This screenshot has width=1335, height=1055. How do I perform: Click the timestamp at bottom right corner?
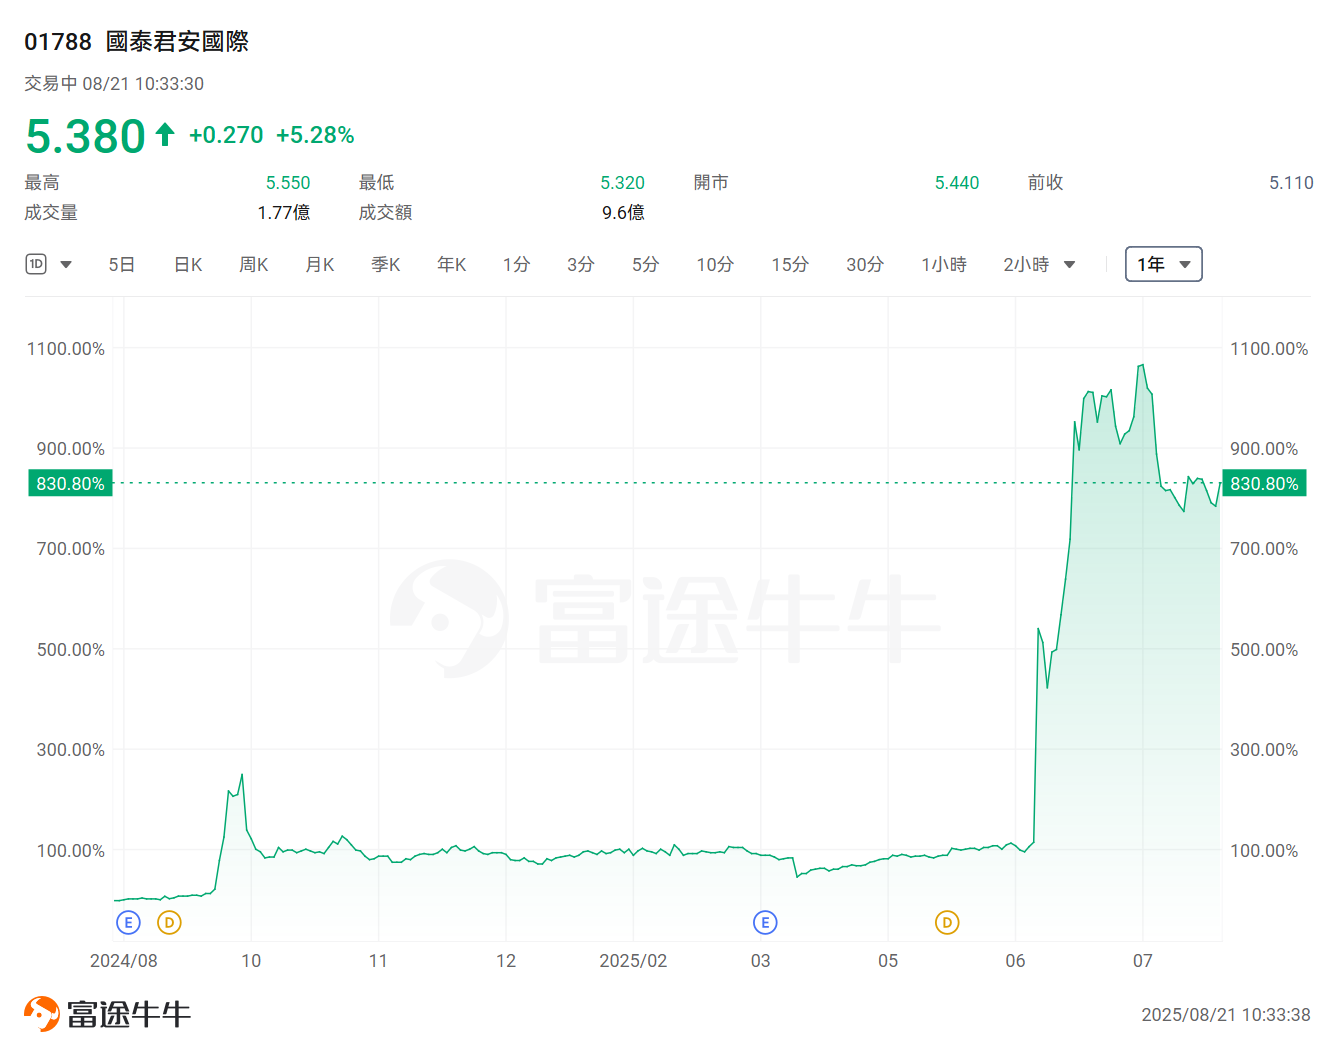pyautogui.click(x=1228, y=1013)
